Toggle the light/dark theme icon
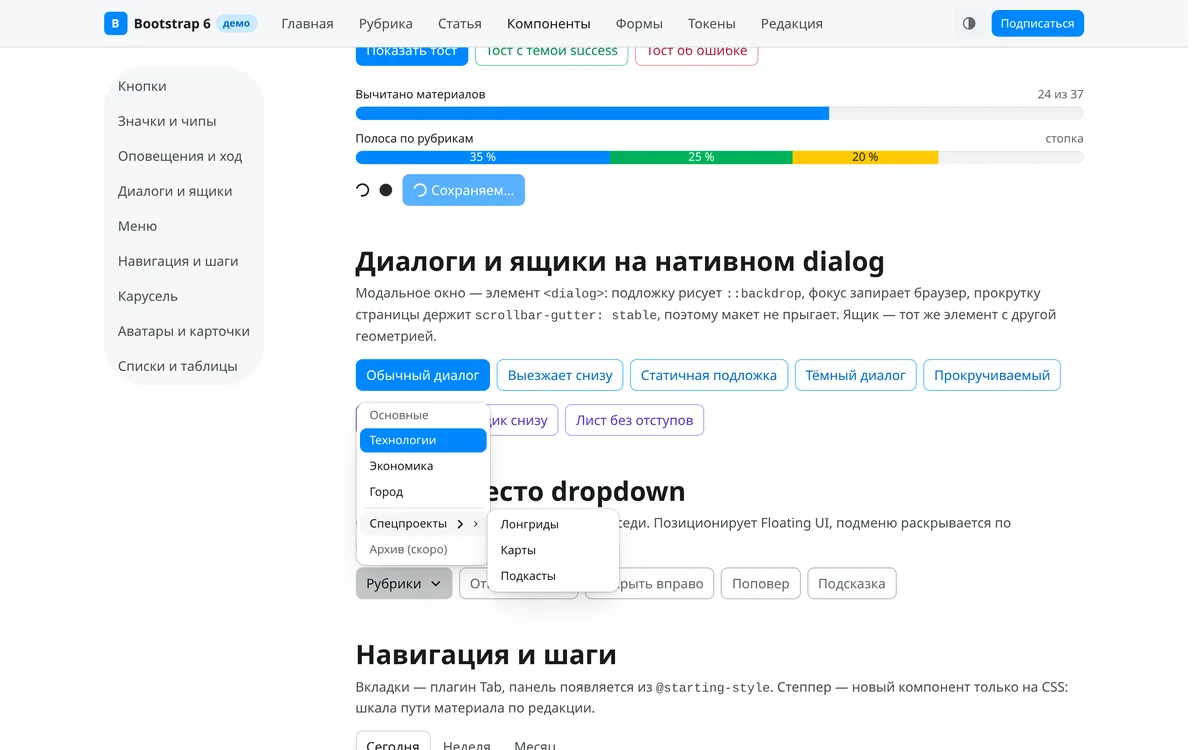 click(969, 23)
